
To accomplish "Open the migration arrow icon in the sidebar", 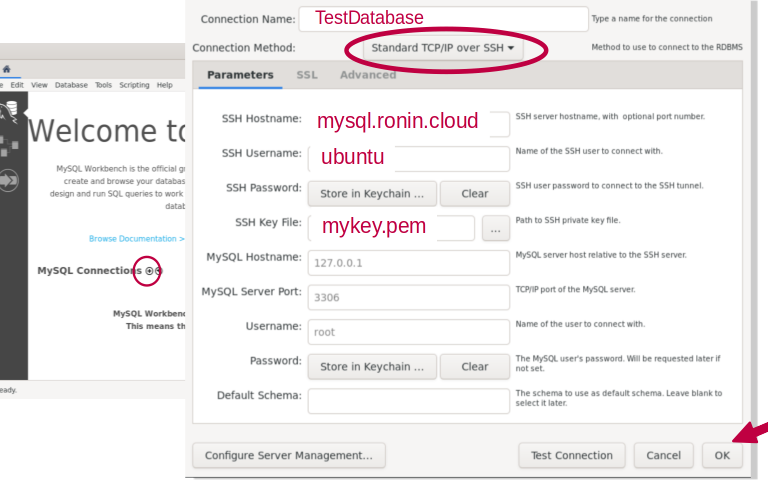I will tap(8, 180).
